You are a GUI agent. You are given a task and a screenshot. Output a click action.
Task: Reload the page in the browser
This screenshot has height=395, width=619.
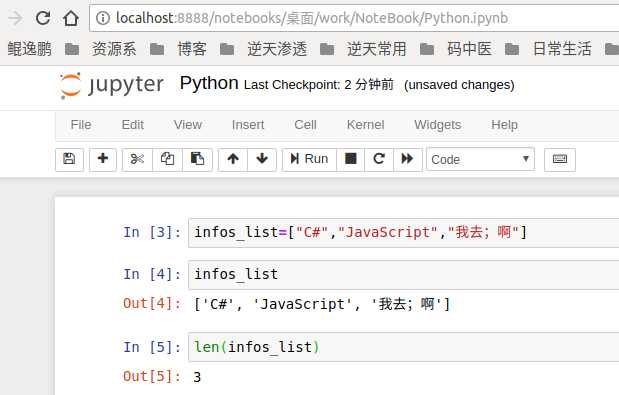pos(43,18)
